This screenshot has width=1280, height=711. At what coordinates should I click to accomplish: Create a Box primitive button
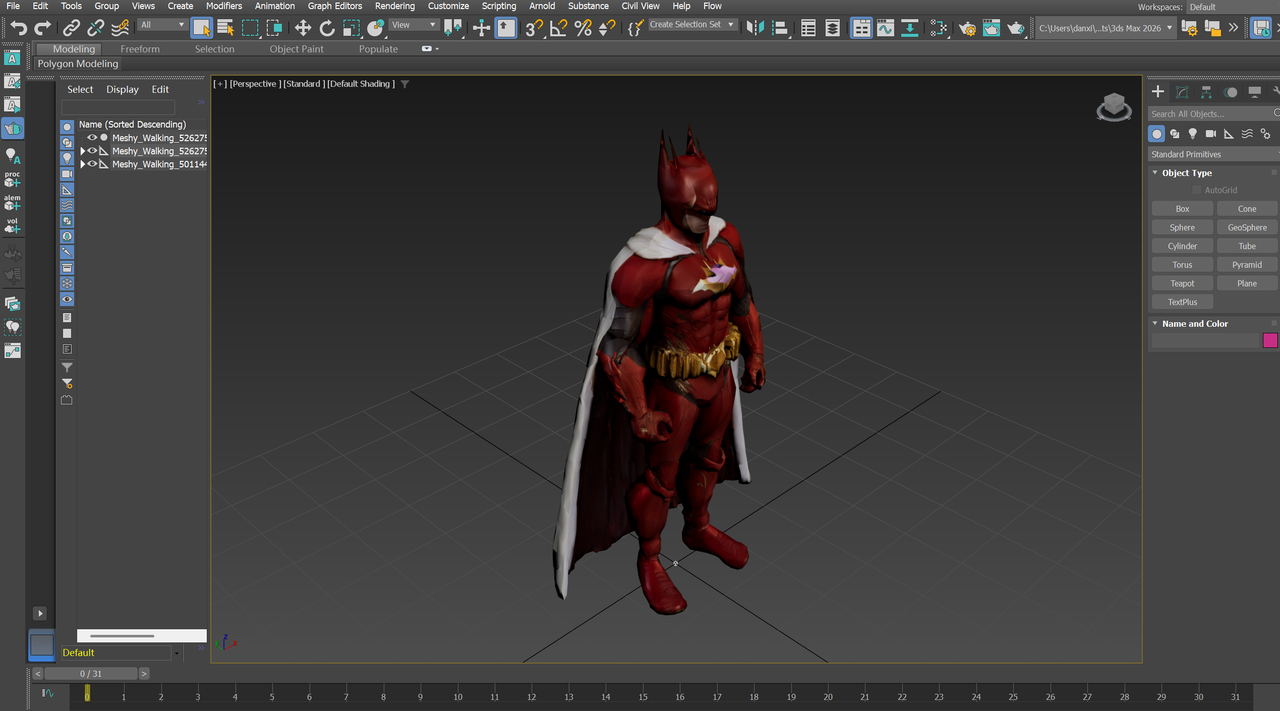pos(1182,209)
